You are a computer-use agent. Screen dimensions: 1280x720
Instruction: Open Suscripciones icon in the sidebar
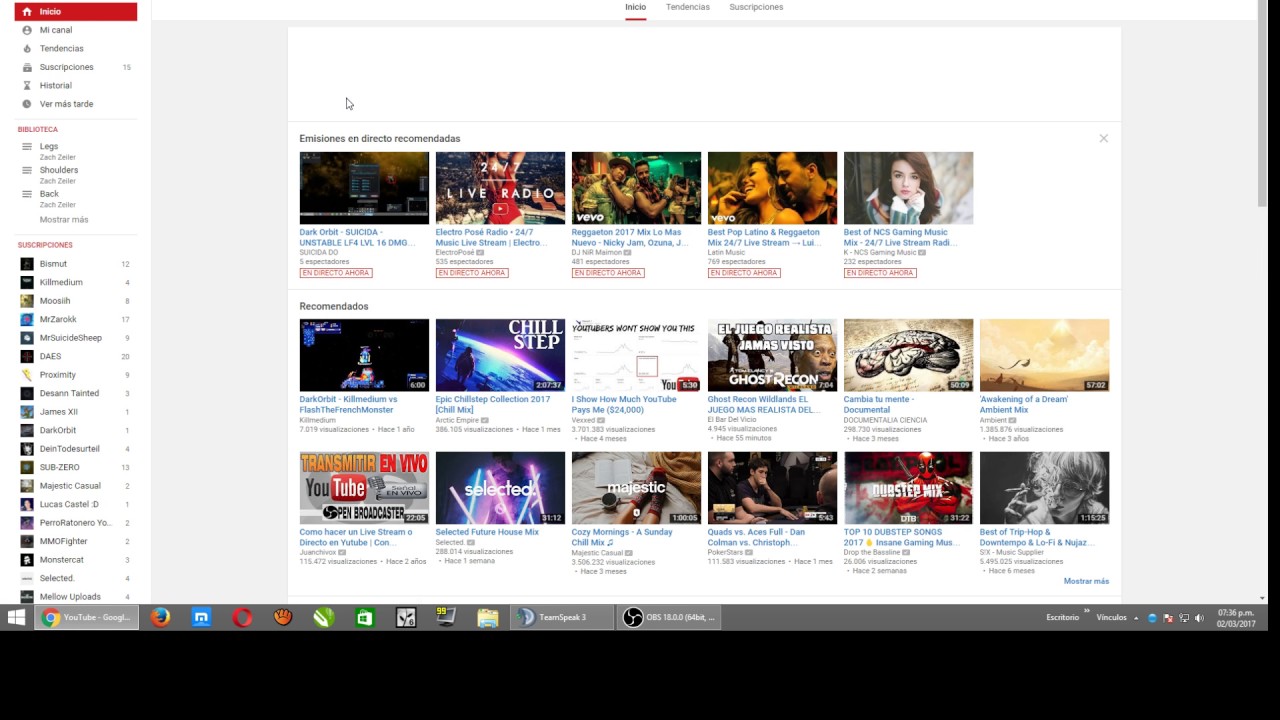27,67
